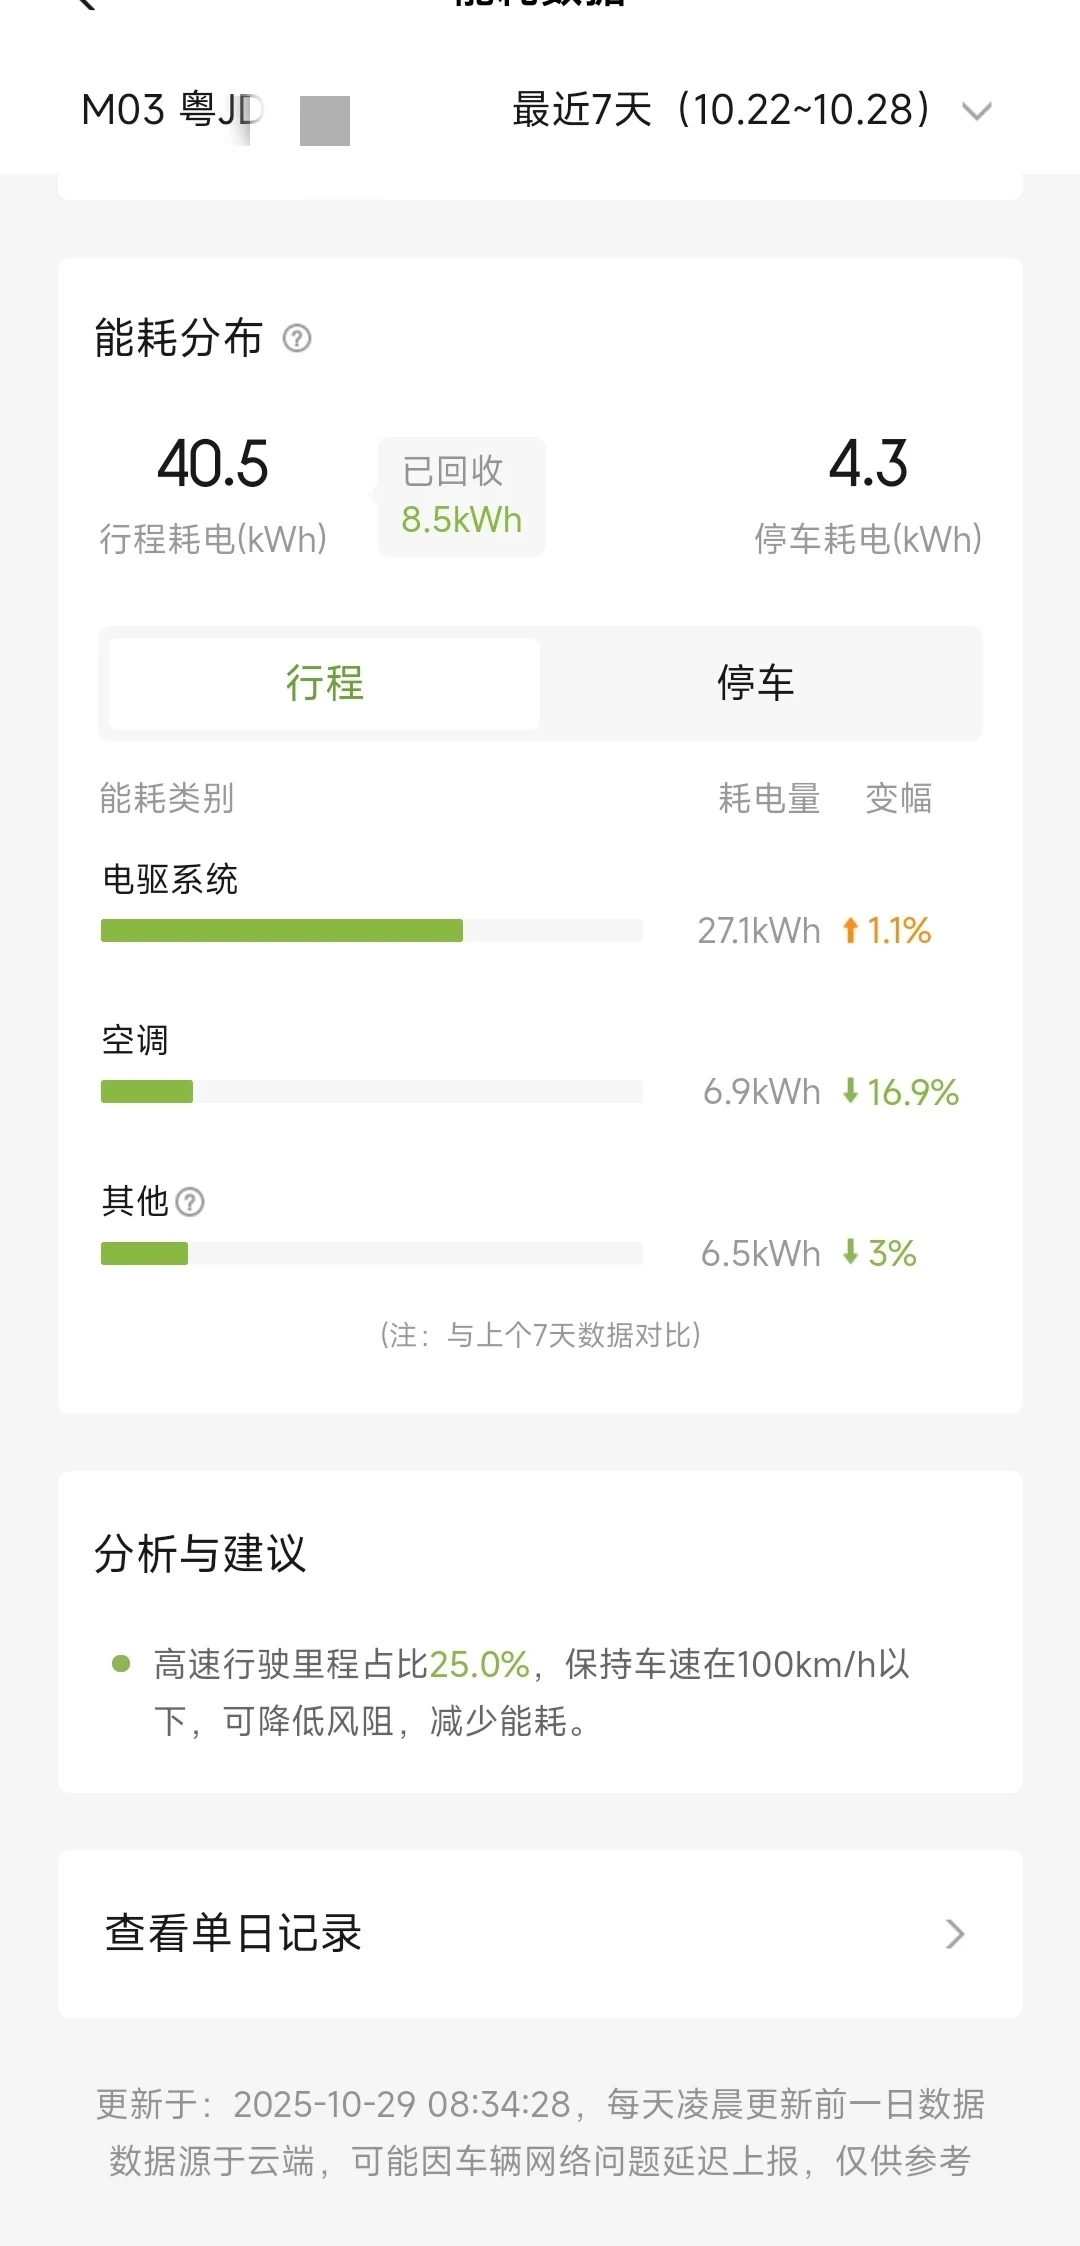
Task: Tap the back arrow at top left
Action: pos(86,4)
